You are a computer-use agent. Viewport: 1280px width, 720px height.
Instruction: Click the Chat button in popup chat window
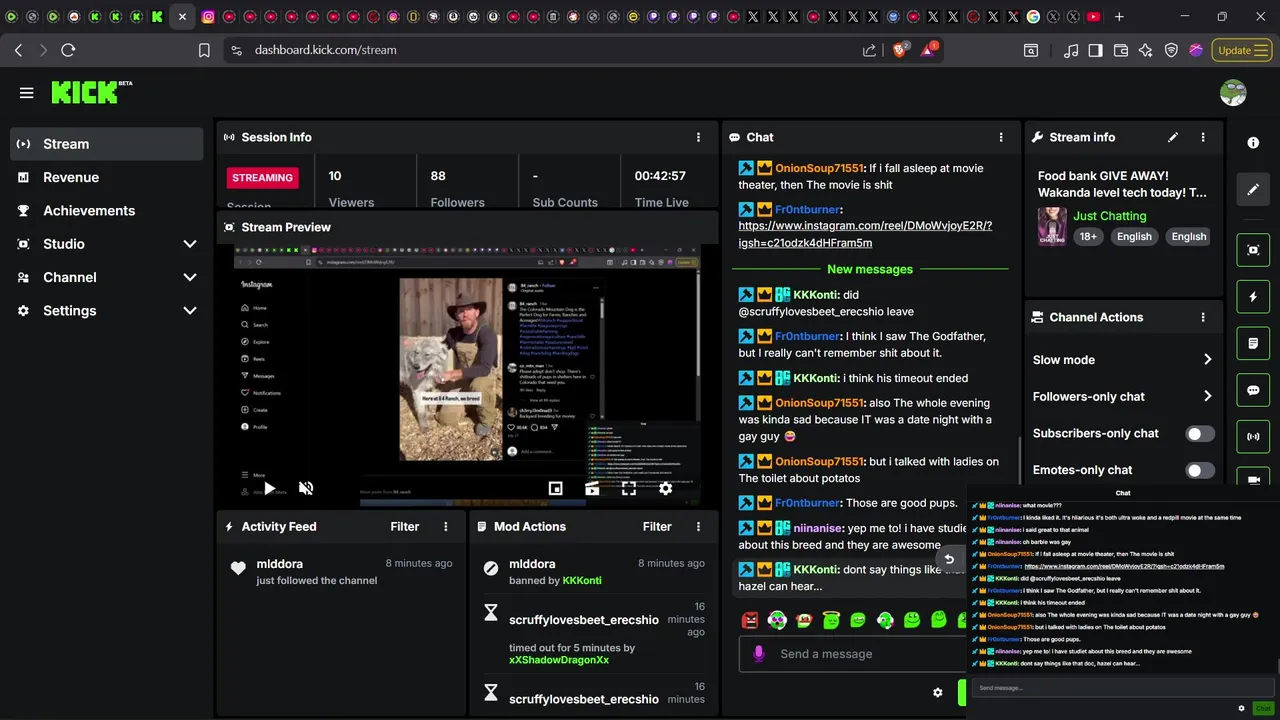pos(1264,708)
